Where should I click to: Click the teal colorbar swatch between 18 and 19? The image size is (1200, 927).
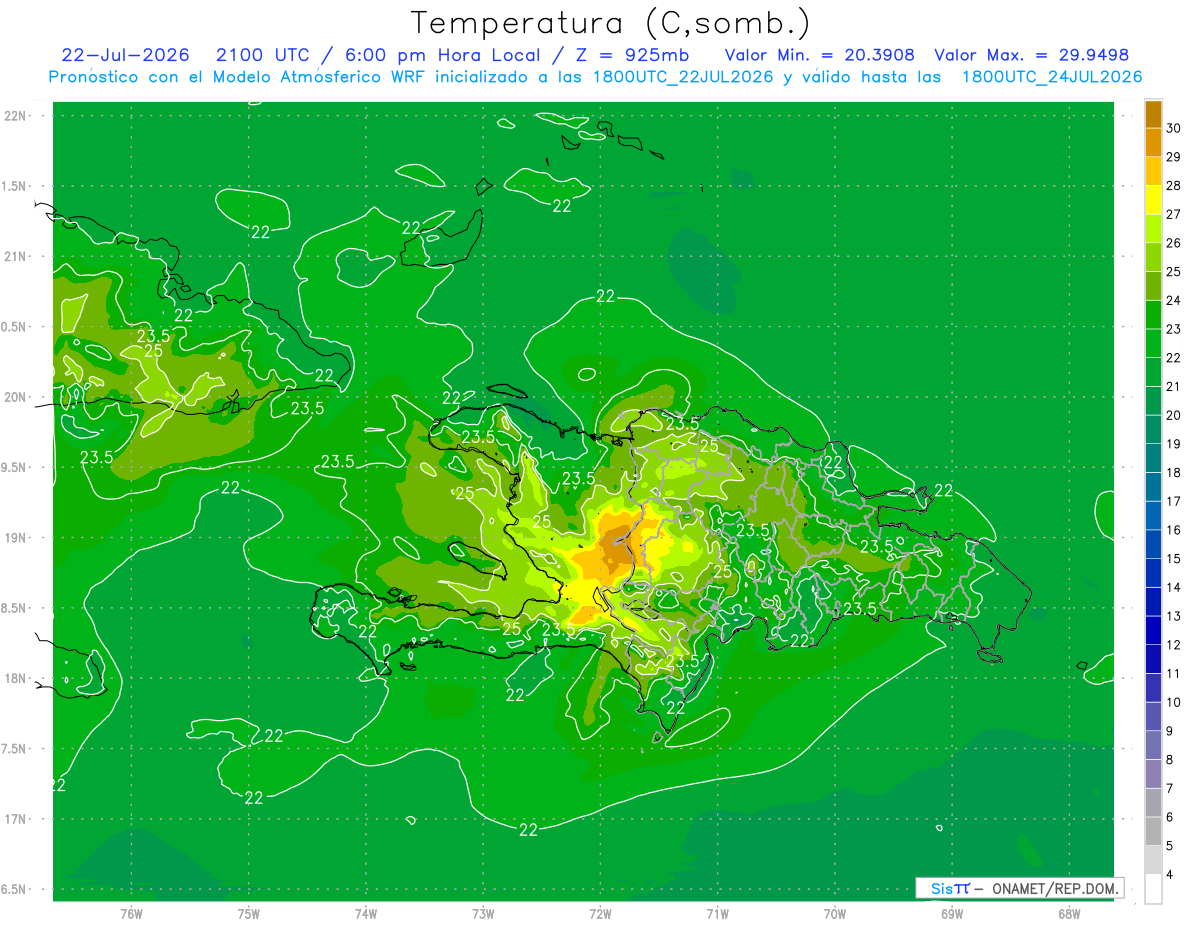coord(1153,458)
